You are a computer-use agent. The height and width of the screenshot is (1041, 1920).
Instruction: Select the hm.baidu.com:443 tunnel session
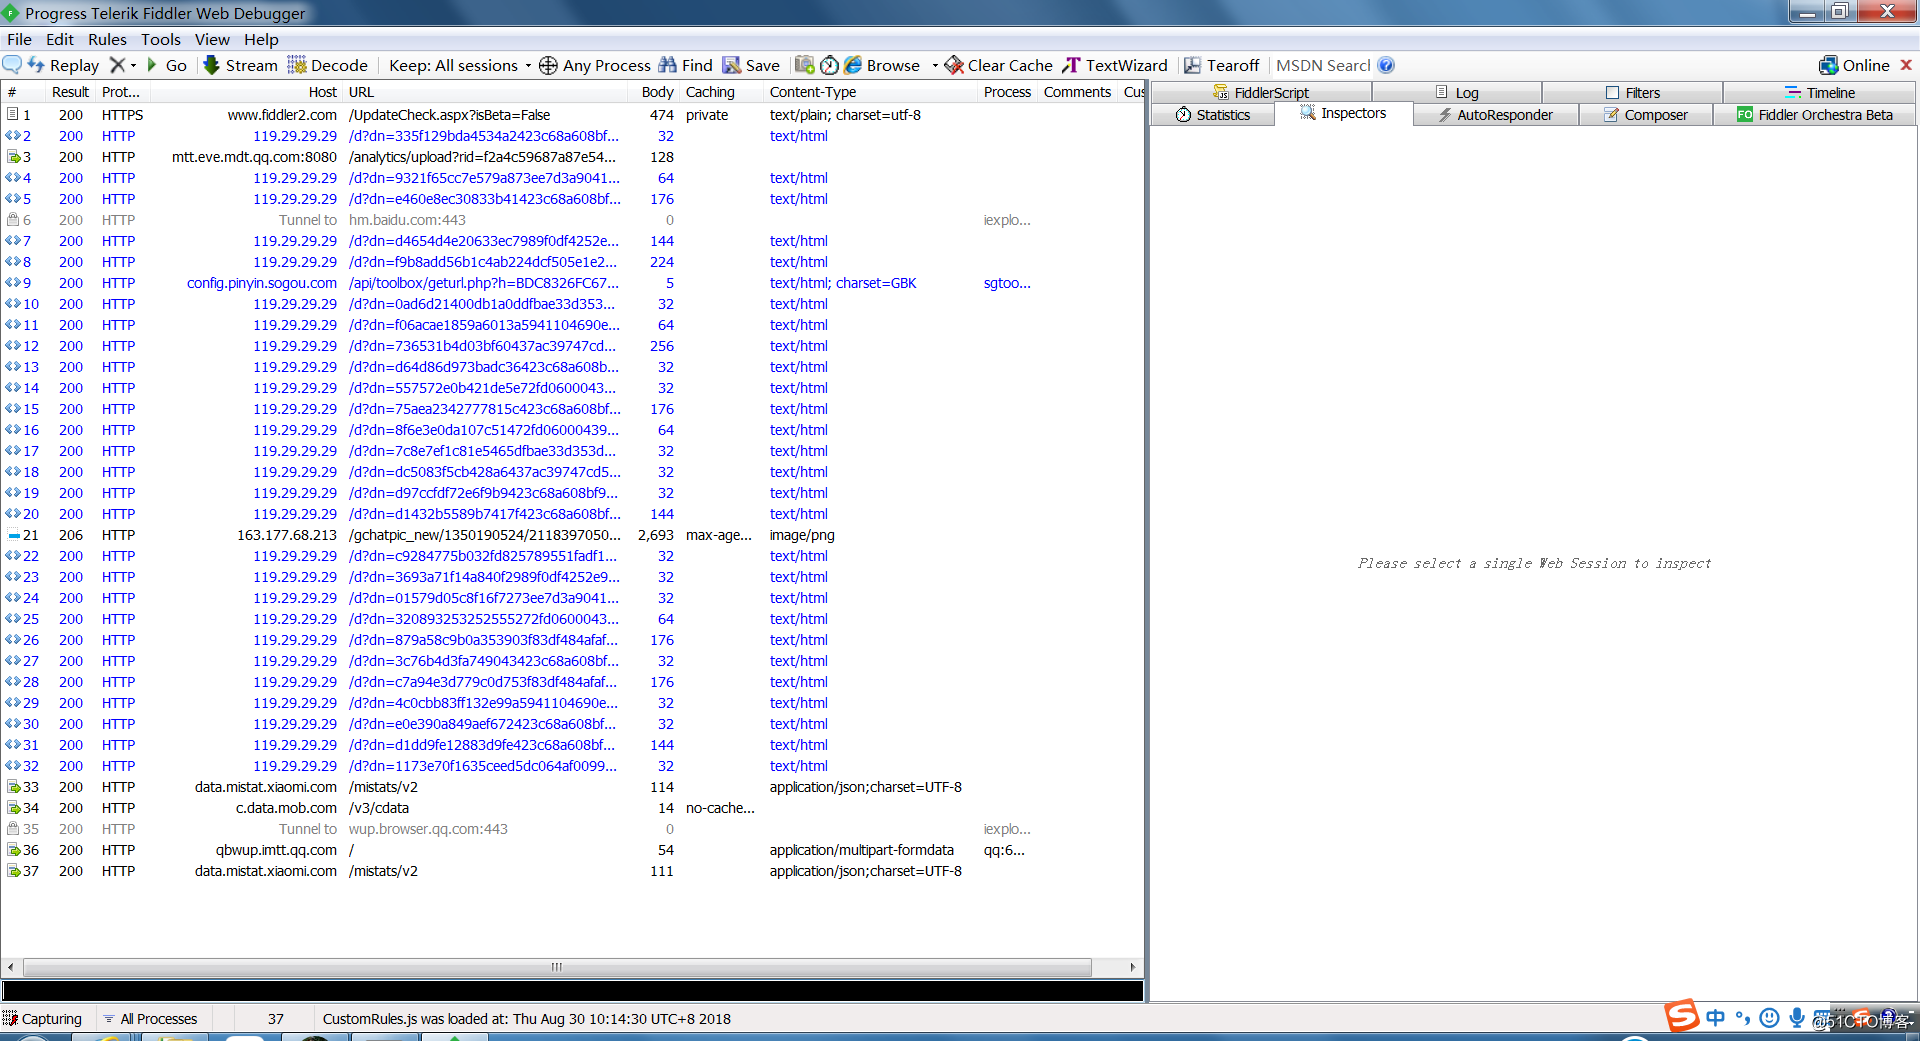[x=572, y=220]
